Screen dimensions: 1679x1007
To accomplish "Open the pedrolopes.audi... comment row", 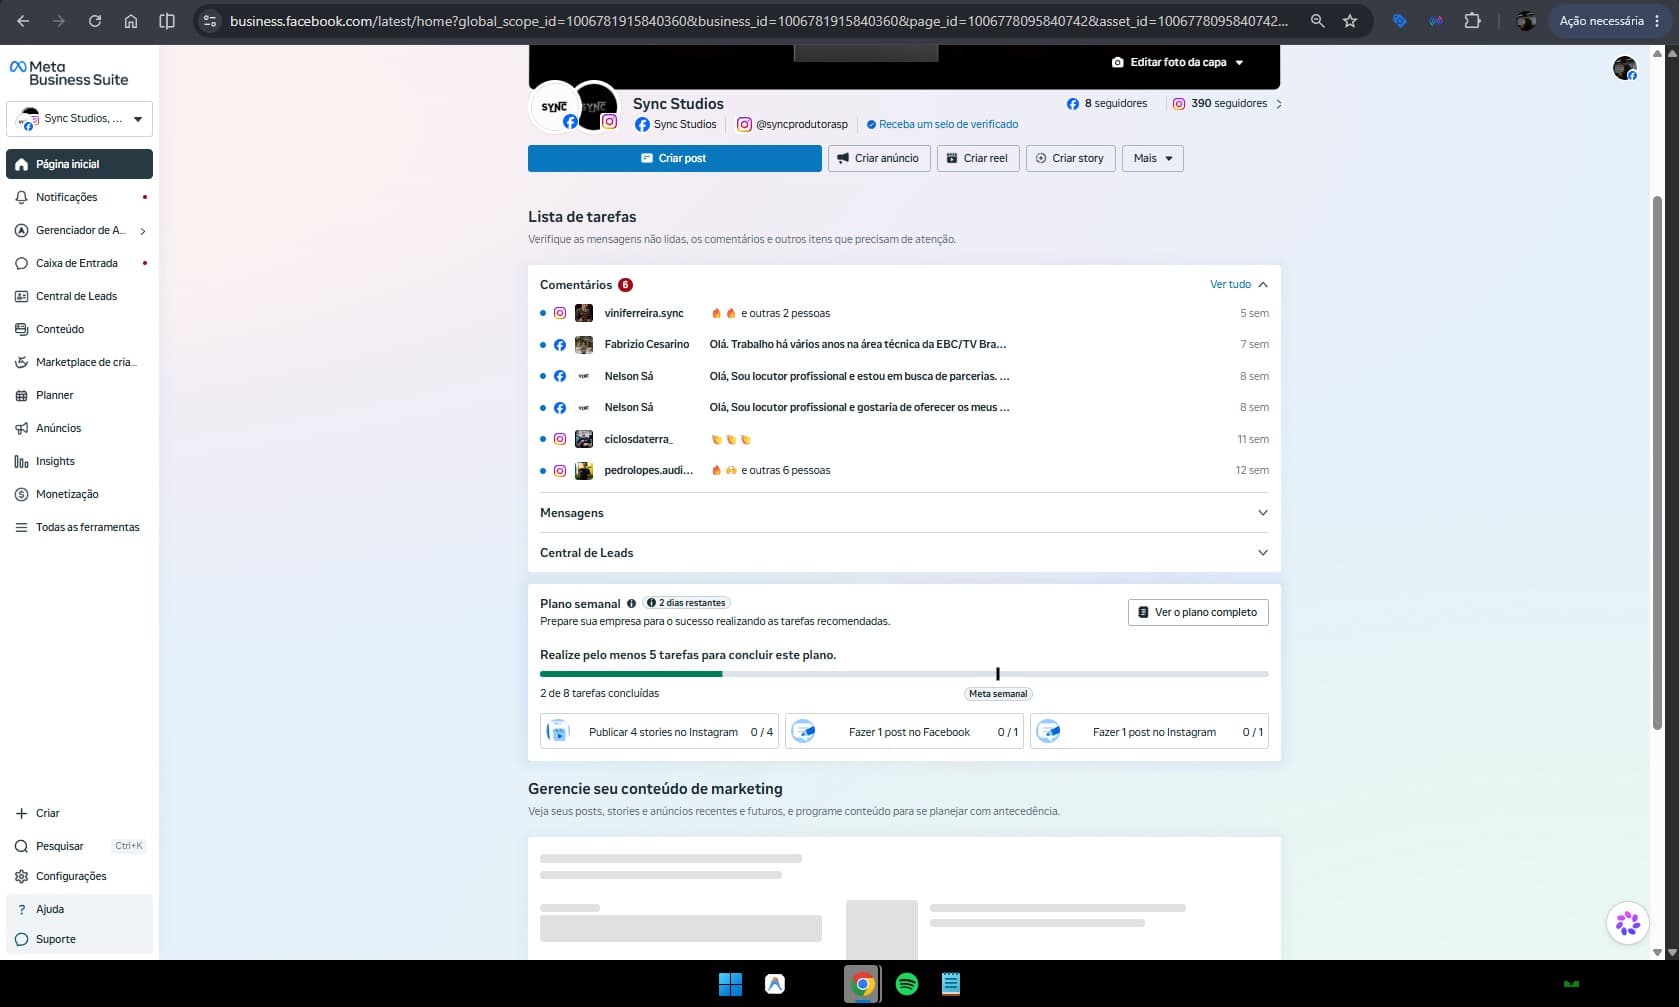I will (x=904, y=470).
